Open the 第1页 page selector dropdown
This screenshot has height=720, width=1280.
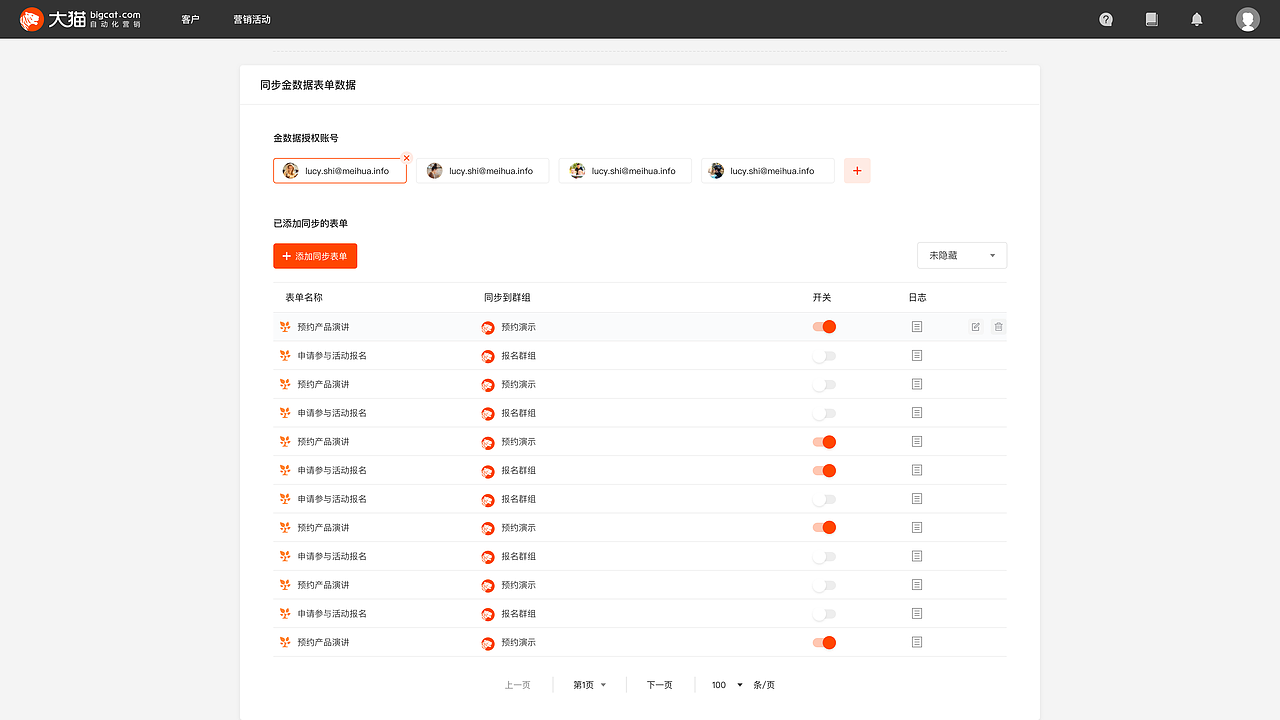tap(590, 685)
